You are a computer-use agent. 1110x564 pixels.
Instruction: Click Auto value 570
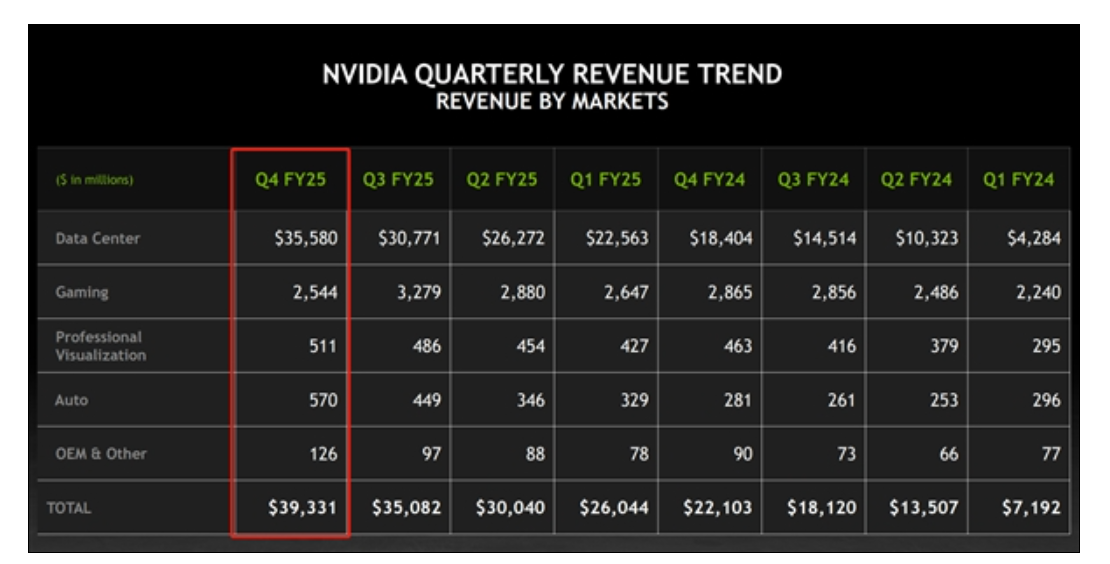coord(323,400)
